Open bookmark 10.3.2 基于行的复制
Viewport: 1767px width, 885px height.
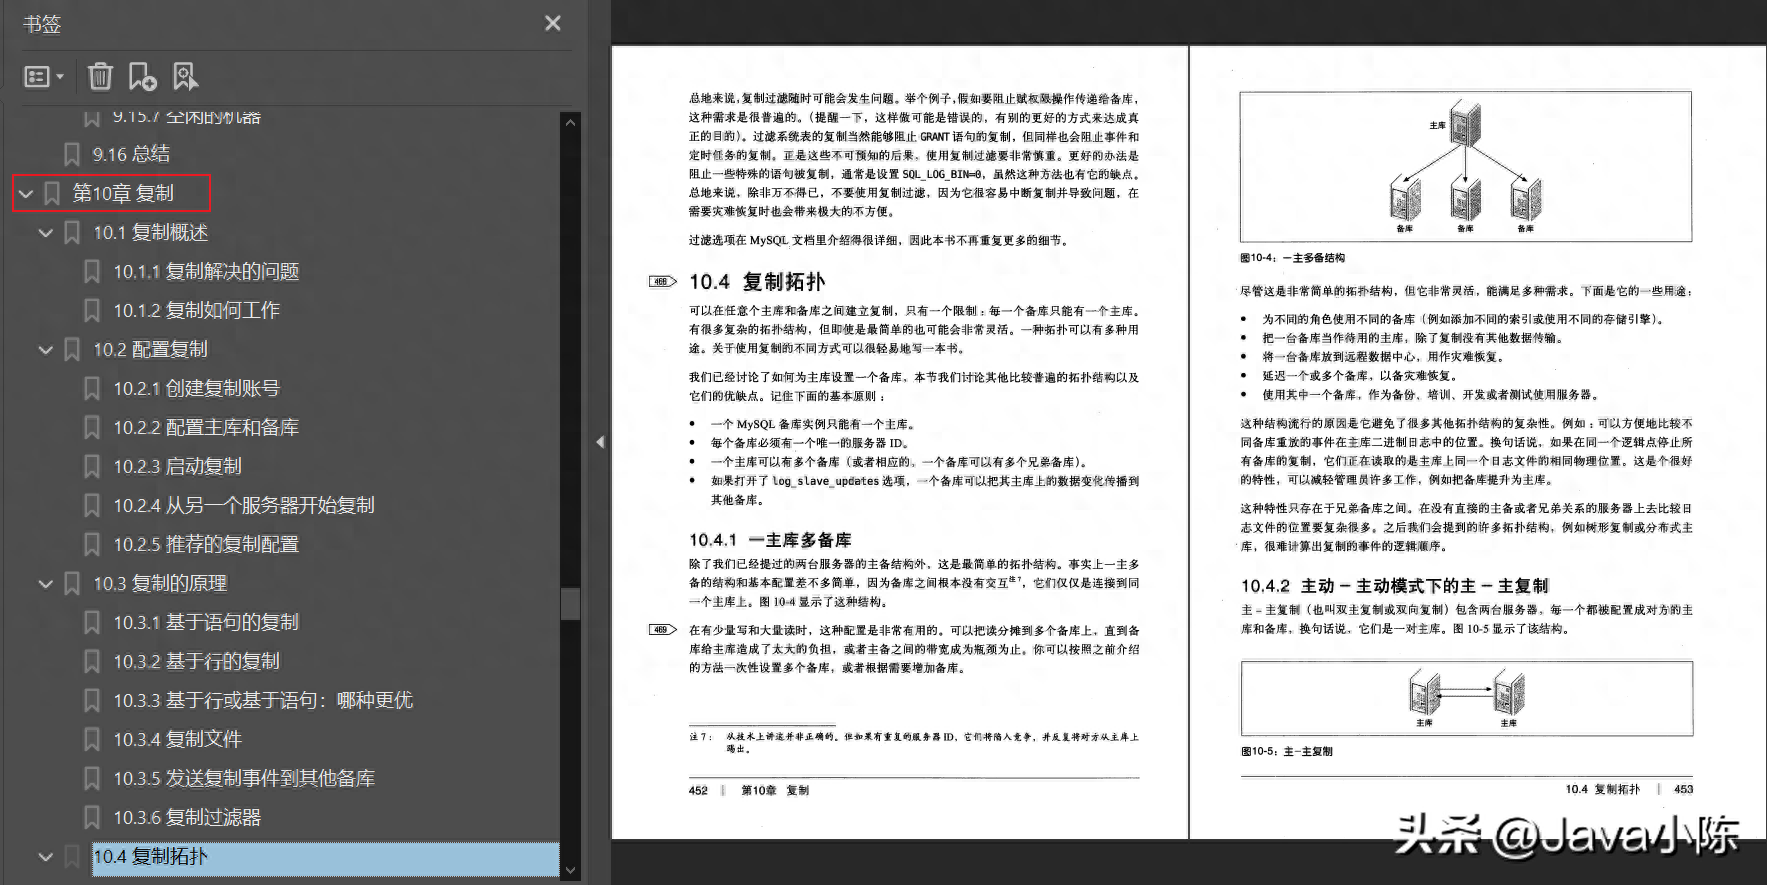point(196,661)
